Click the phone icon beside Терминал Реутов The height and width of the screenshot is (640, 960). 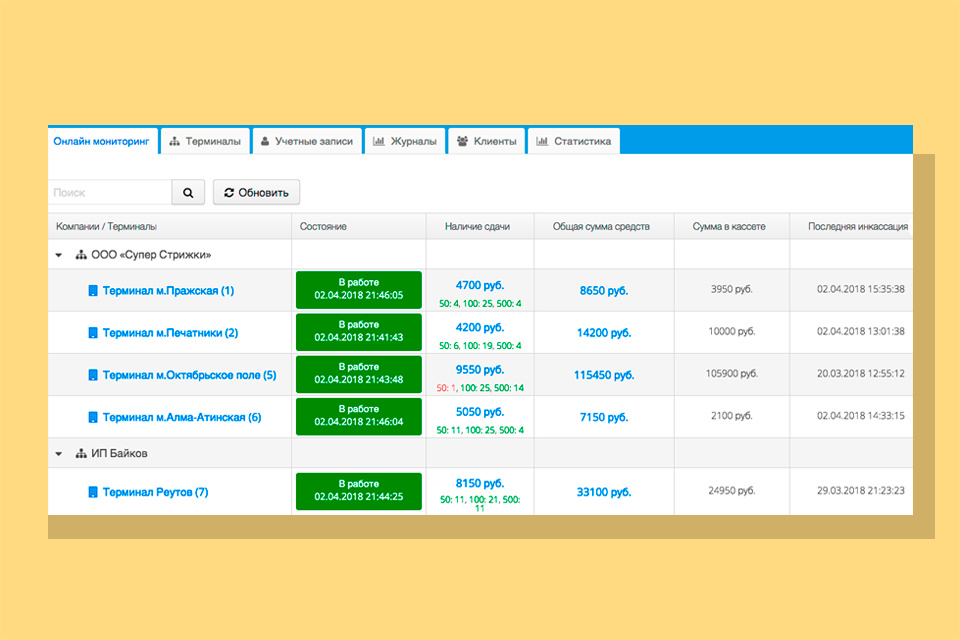93,493
